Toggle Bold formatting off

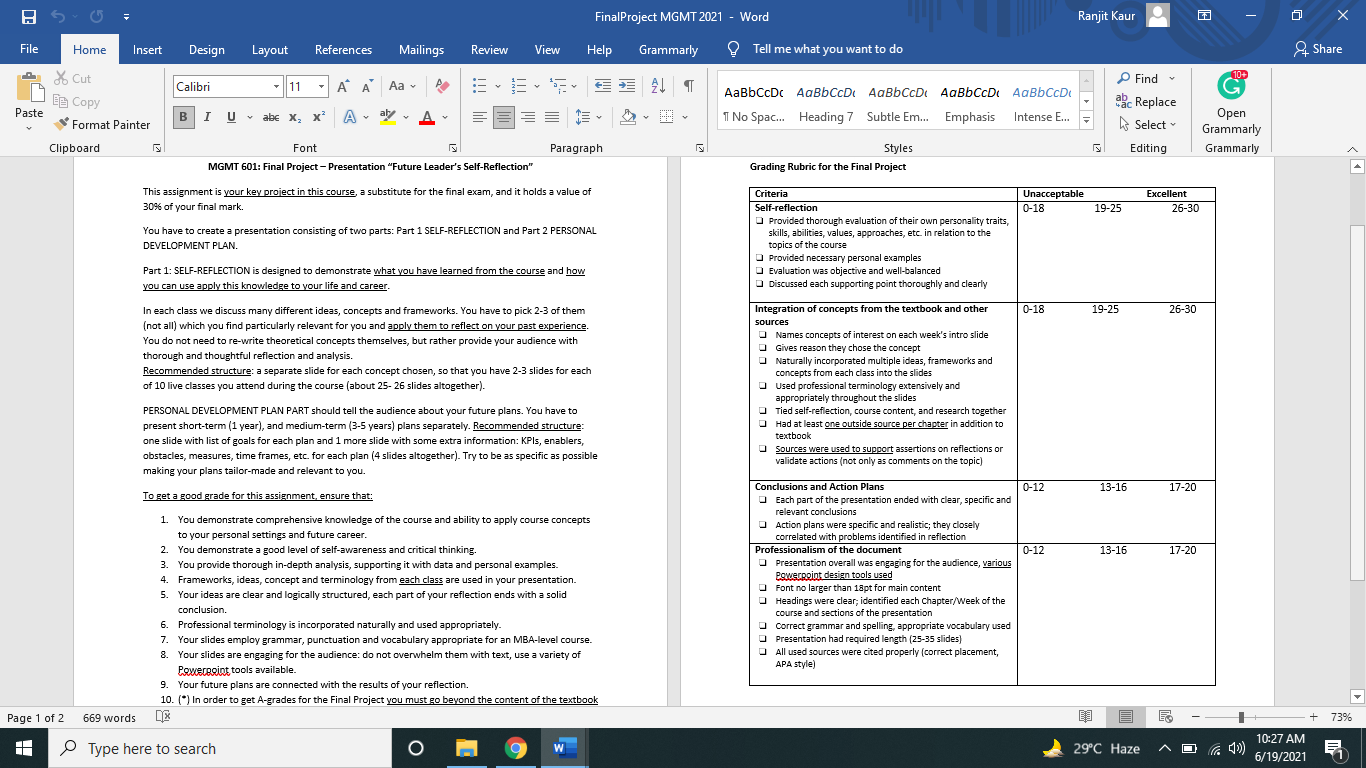tap(184, 117)
